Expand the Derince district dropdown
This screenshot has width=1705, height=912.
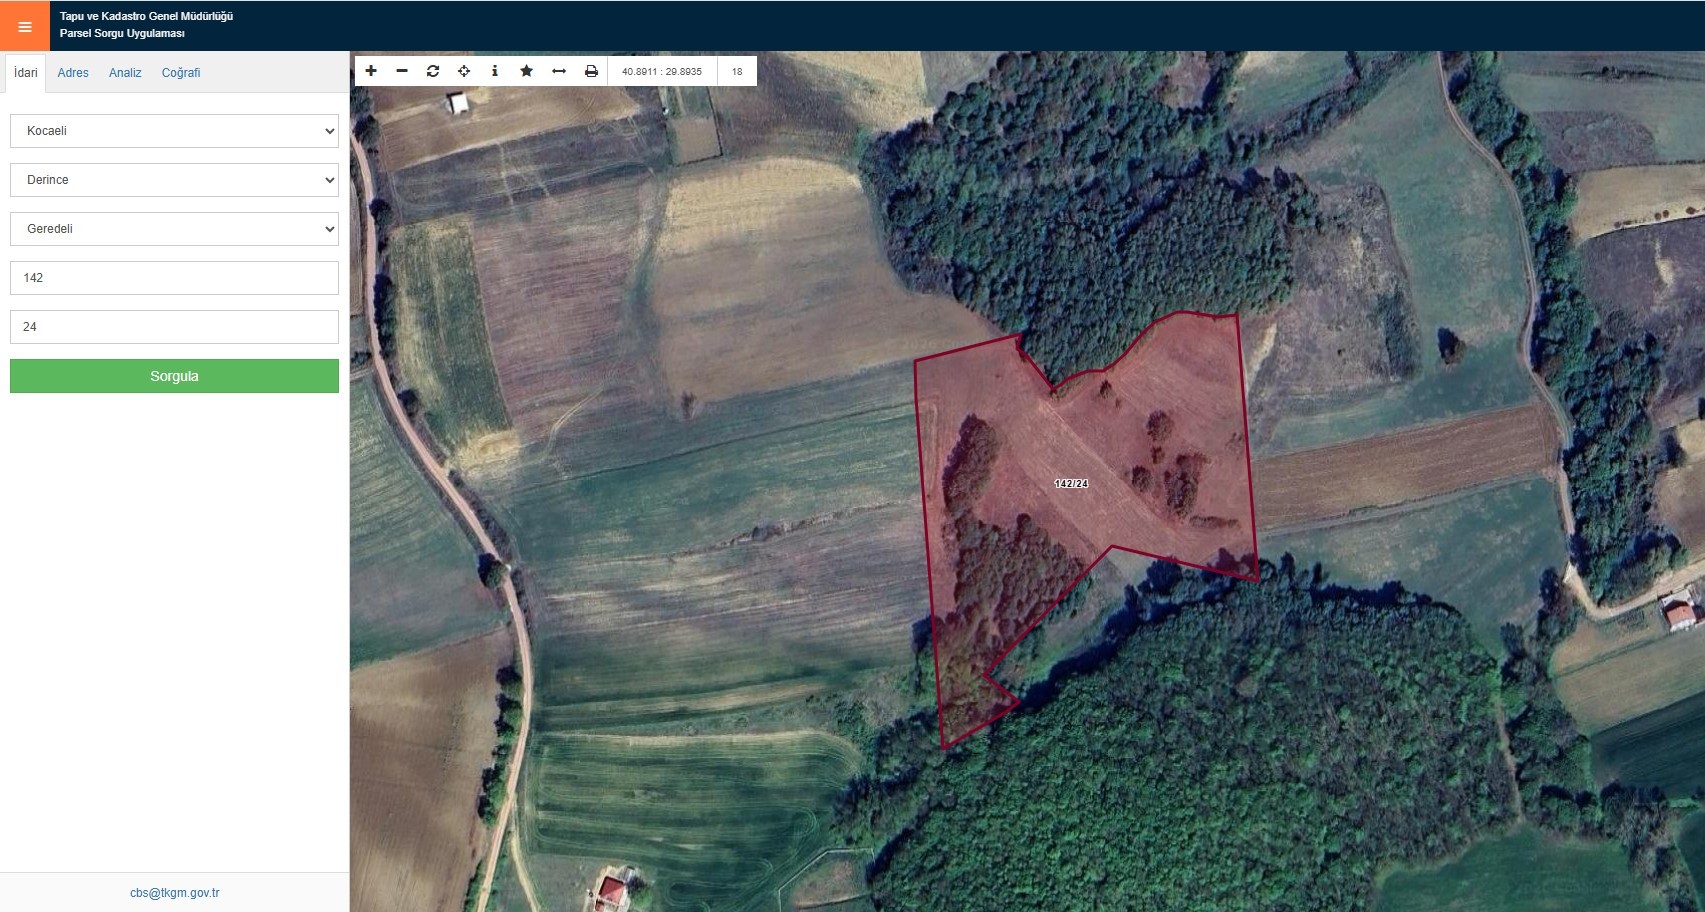click(x=174, y=180)
